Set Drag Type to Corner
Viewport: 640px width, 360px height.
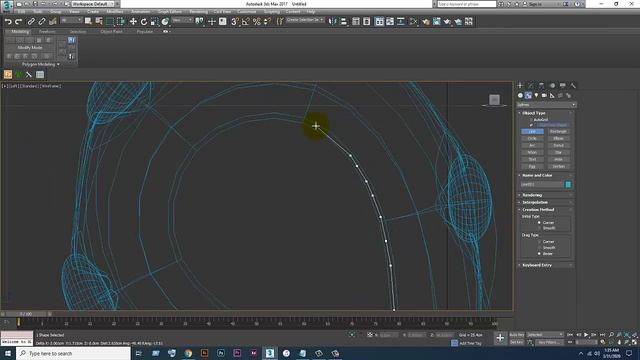point(539,242)
